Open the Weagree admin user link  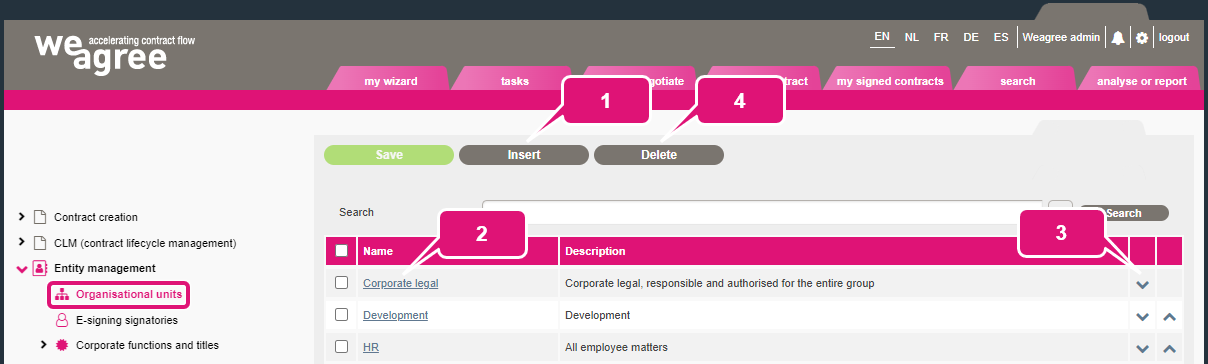1061,37
